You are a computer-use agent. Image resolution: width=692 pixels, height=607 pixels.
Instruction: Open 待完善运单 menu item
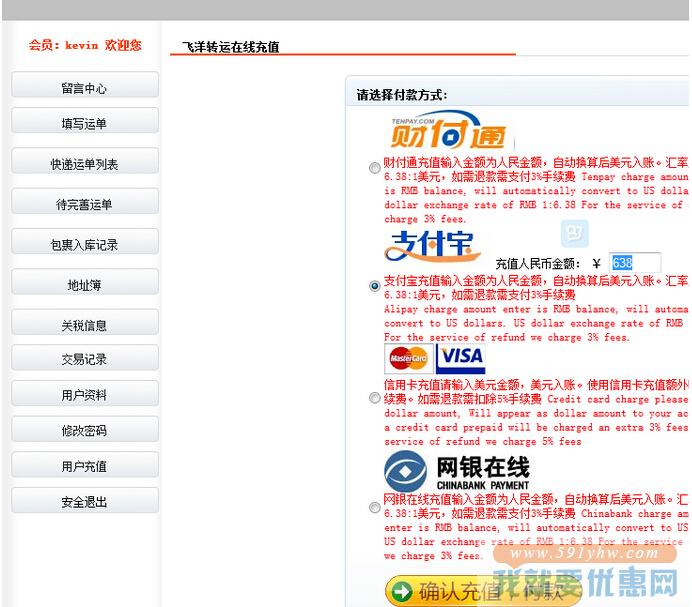85,201
